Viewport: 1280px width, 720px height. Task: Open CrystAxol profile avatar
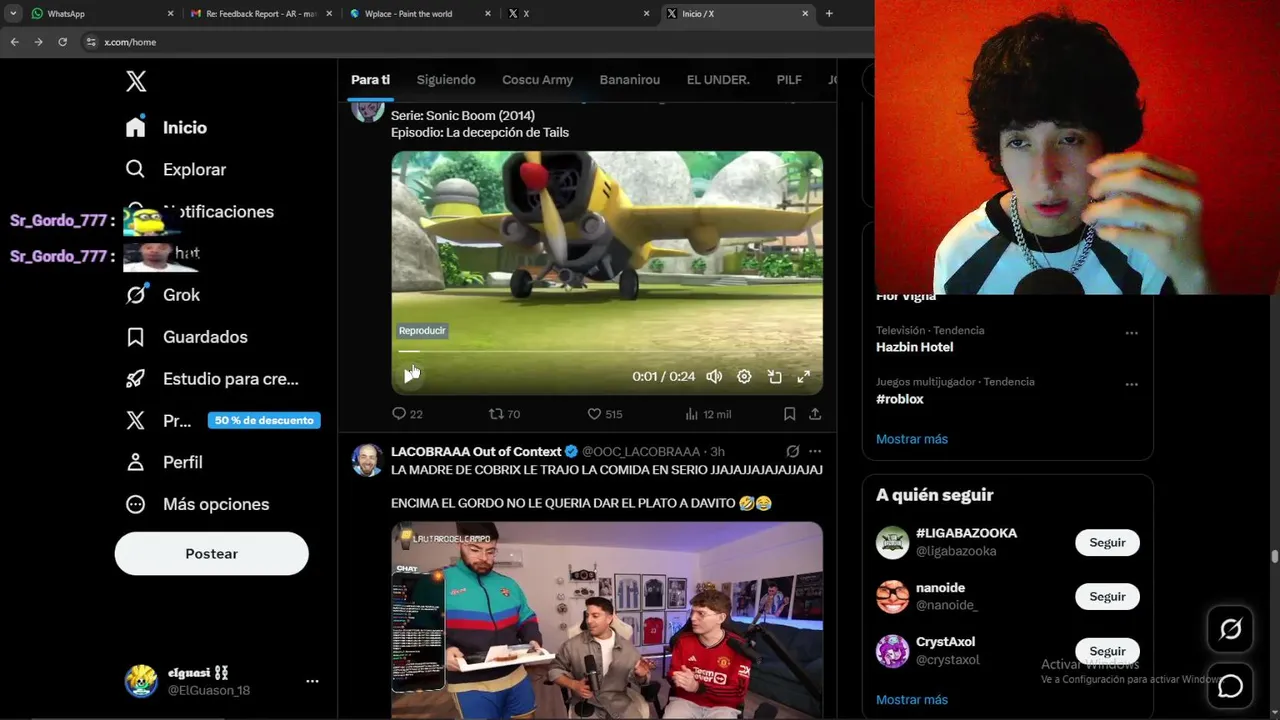click(892, 650)
